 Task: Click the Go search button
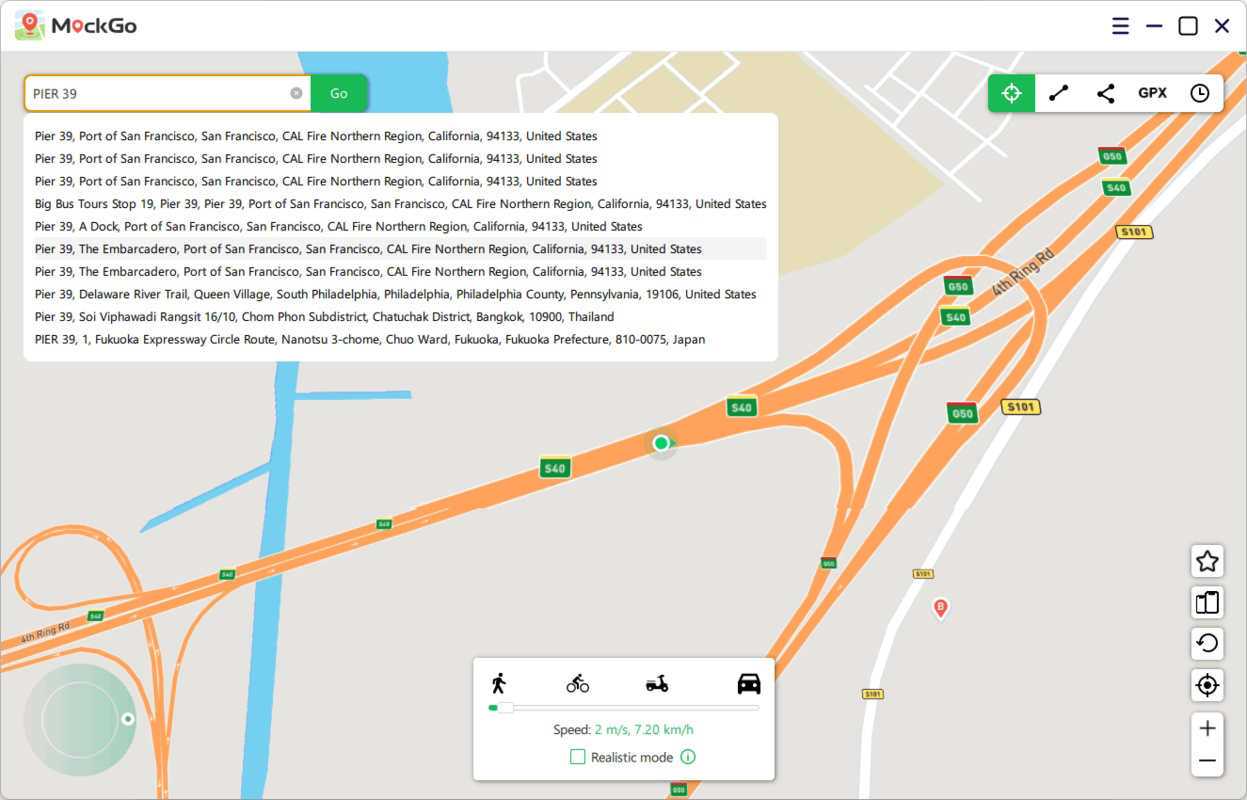(x=339, y=93)
